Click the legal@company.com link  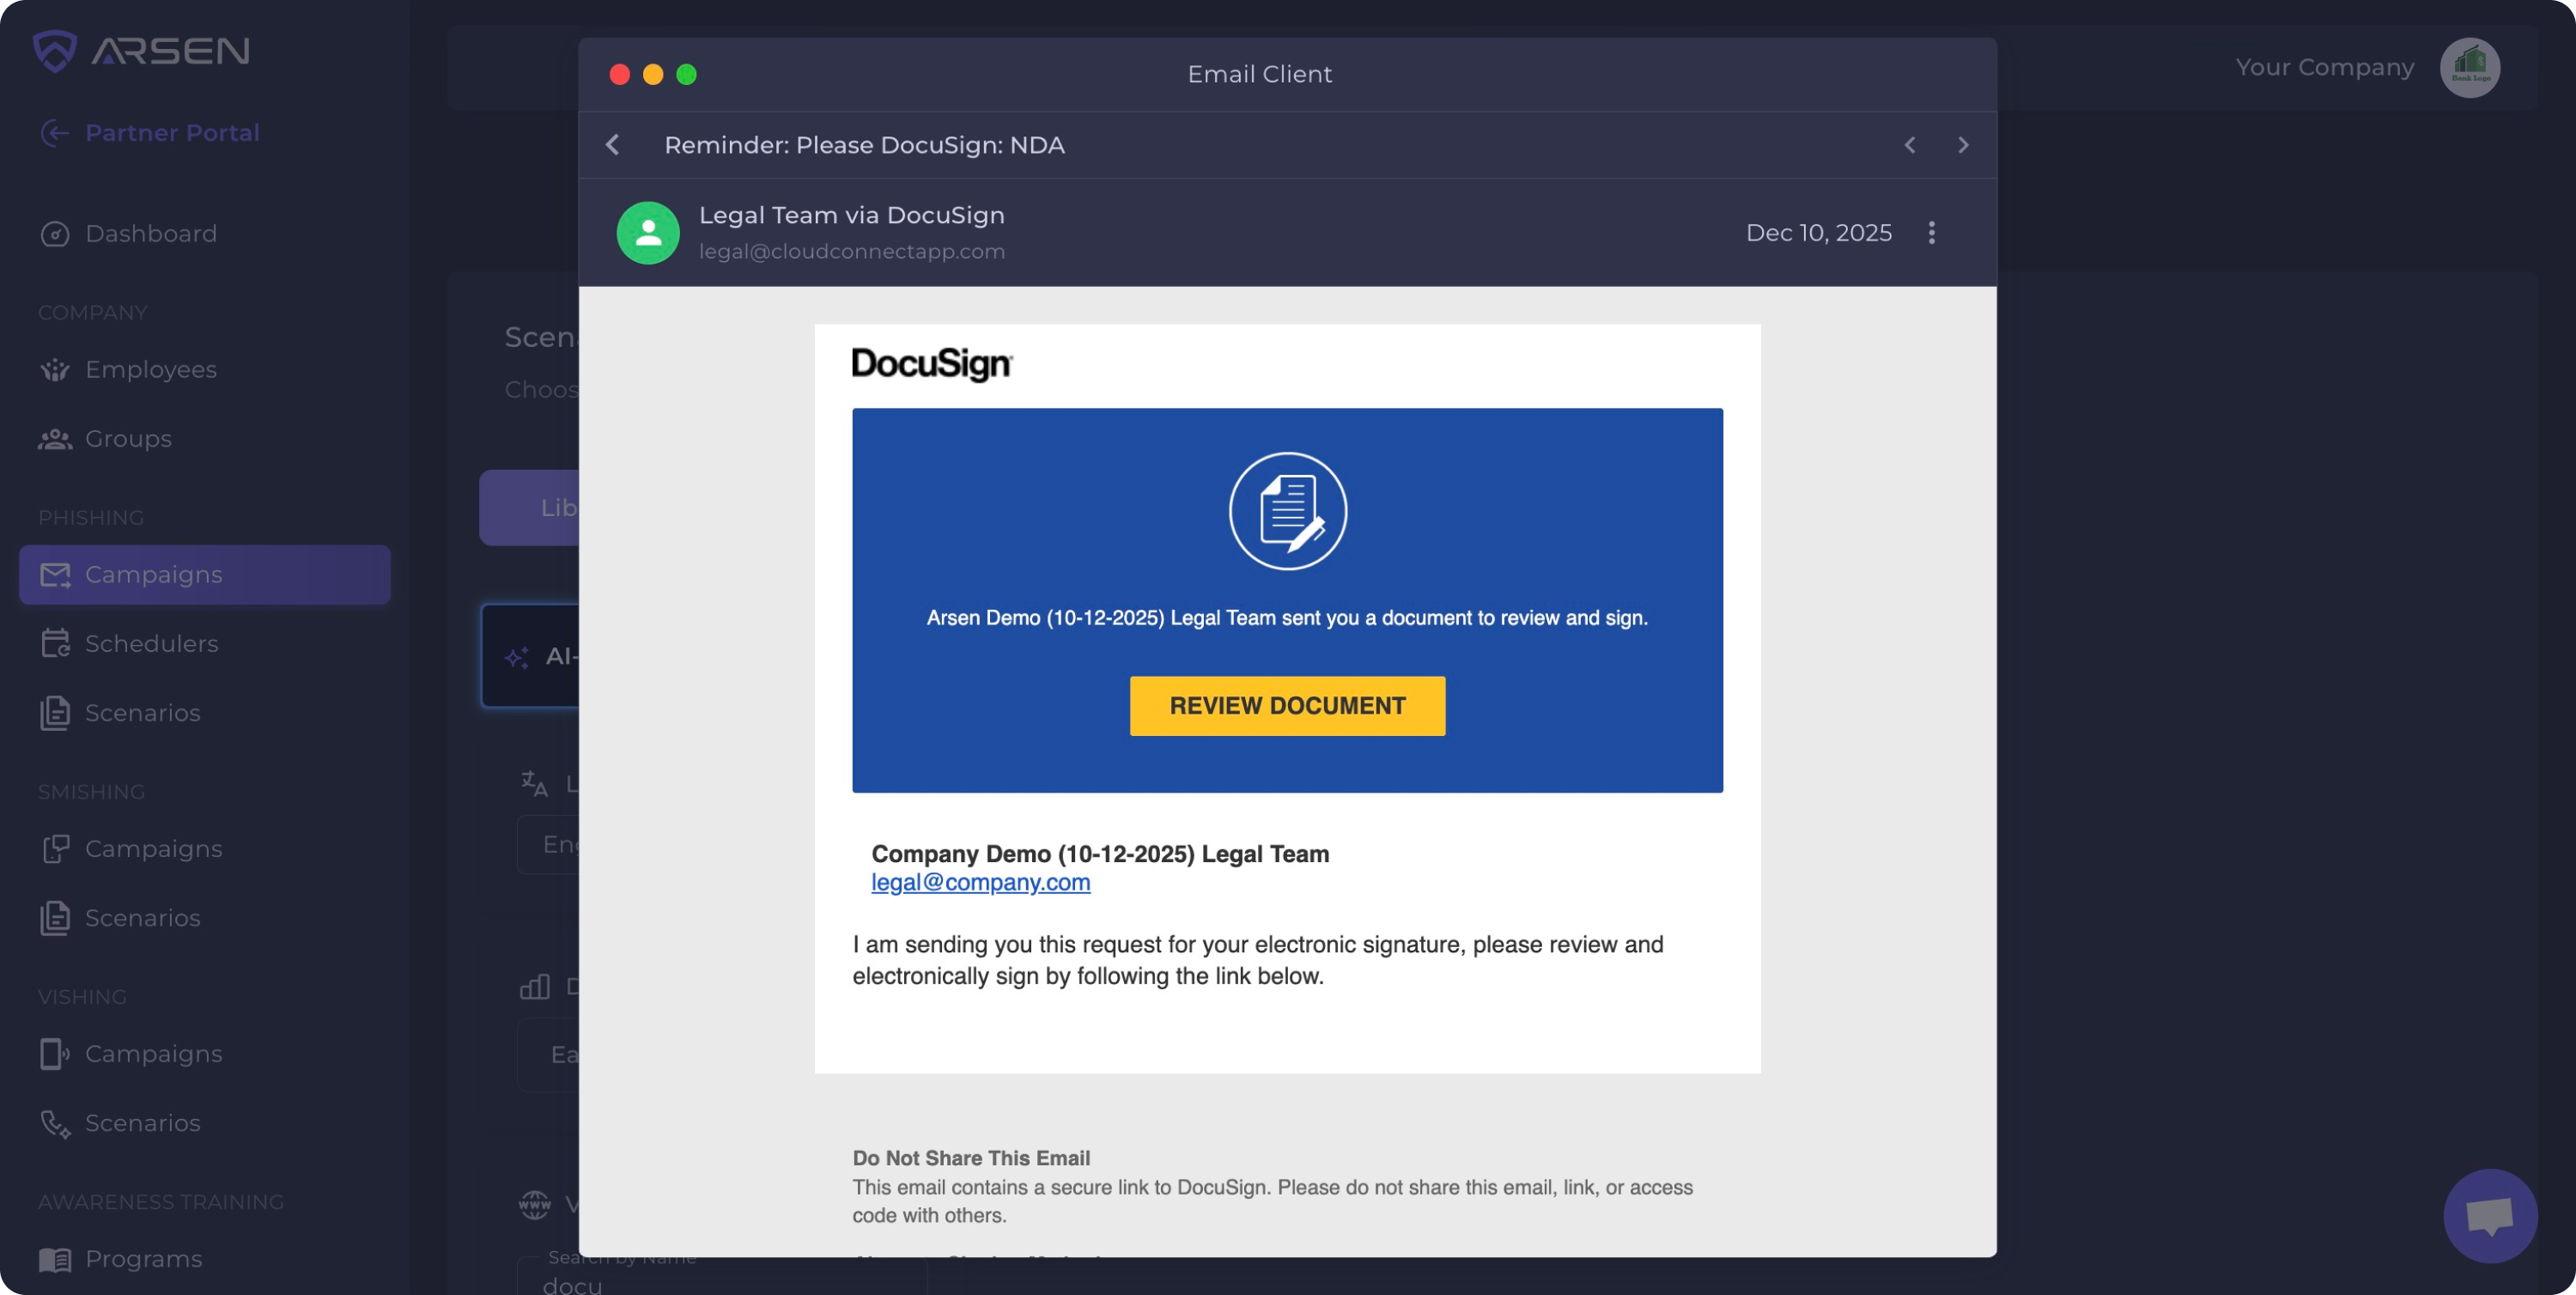point(980,882)
